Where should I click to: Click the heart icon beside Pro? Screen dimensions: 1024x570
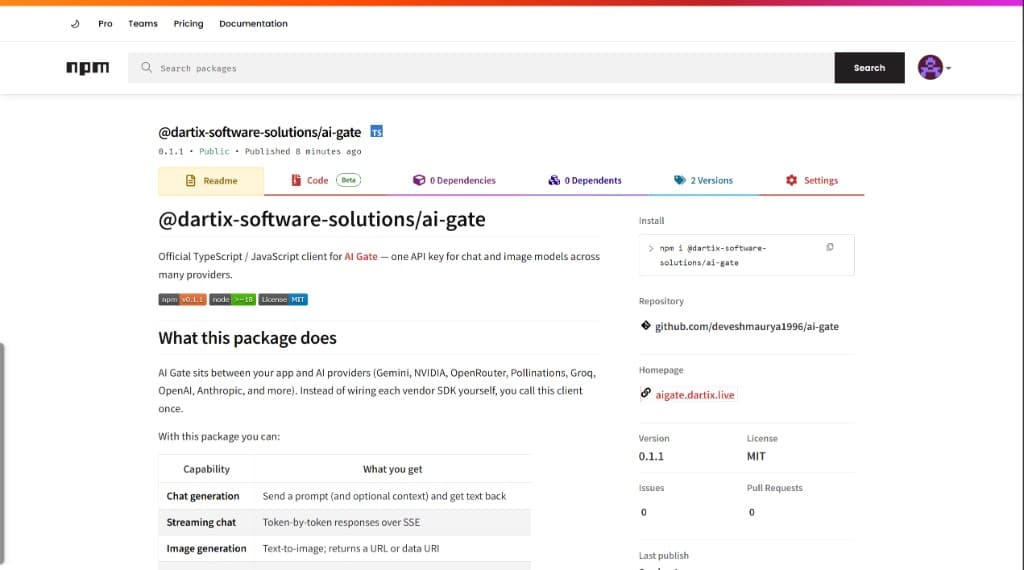[75, 24]
